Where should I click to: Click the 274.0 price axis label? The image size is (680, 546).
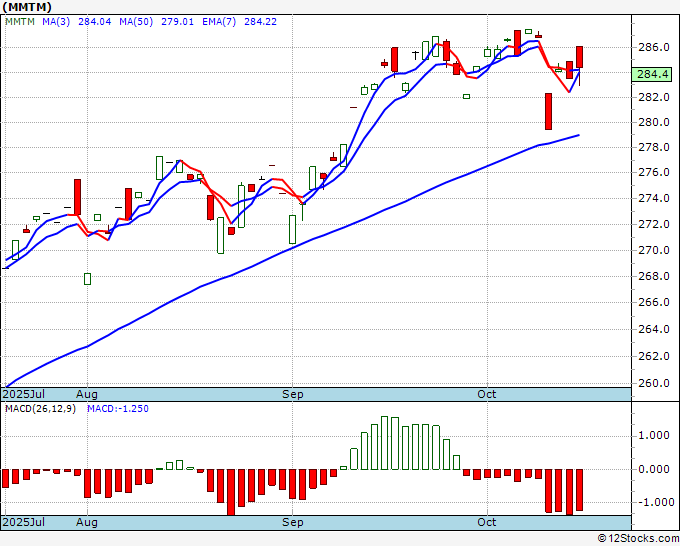[654, 199]
